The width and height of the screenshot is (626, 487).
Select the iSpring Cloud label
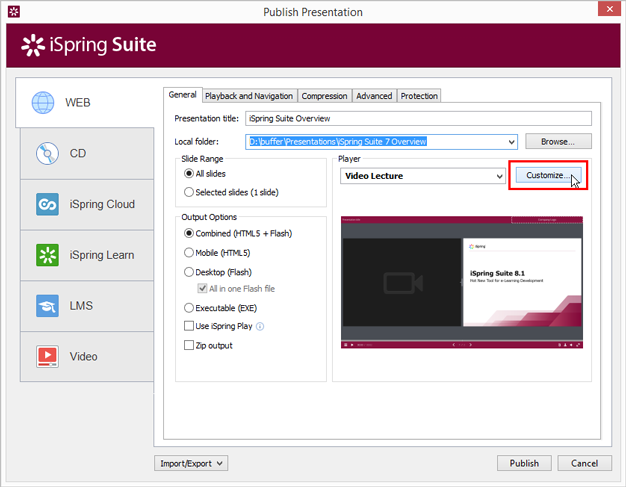(x=102, y=204)
